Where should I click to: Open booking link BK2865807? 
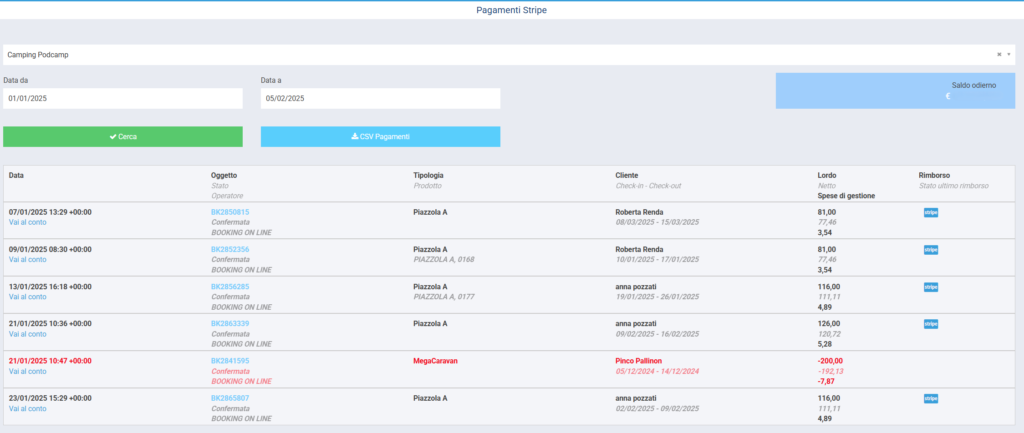tap(230, 398)
